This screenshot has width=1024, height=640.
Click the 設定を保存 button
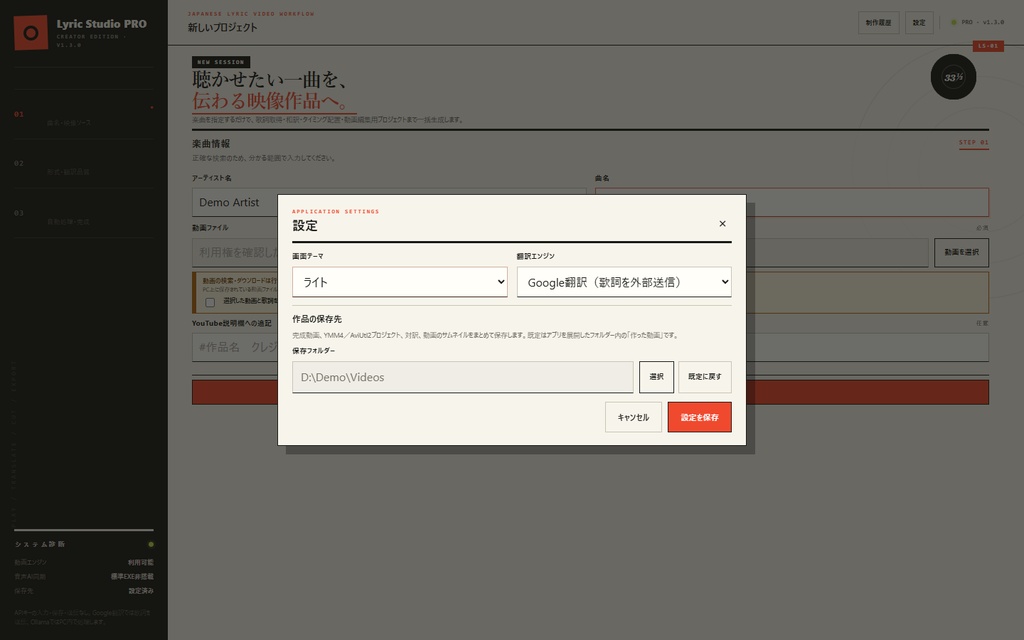699,417
